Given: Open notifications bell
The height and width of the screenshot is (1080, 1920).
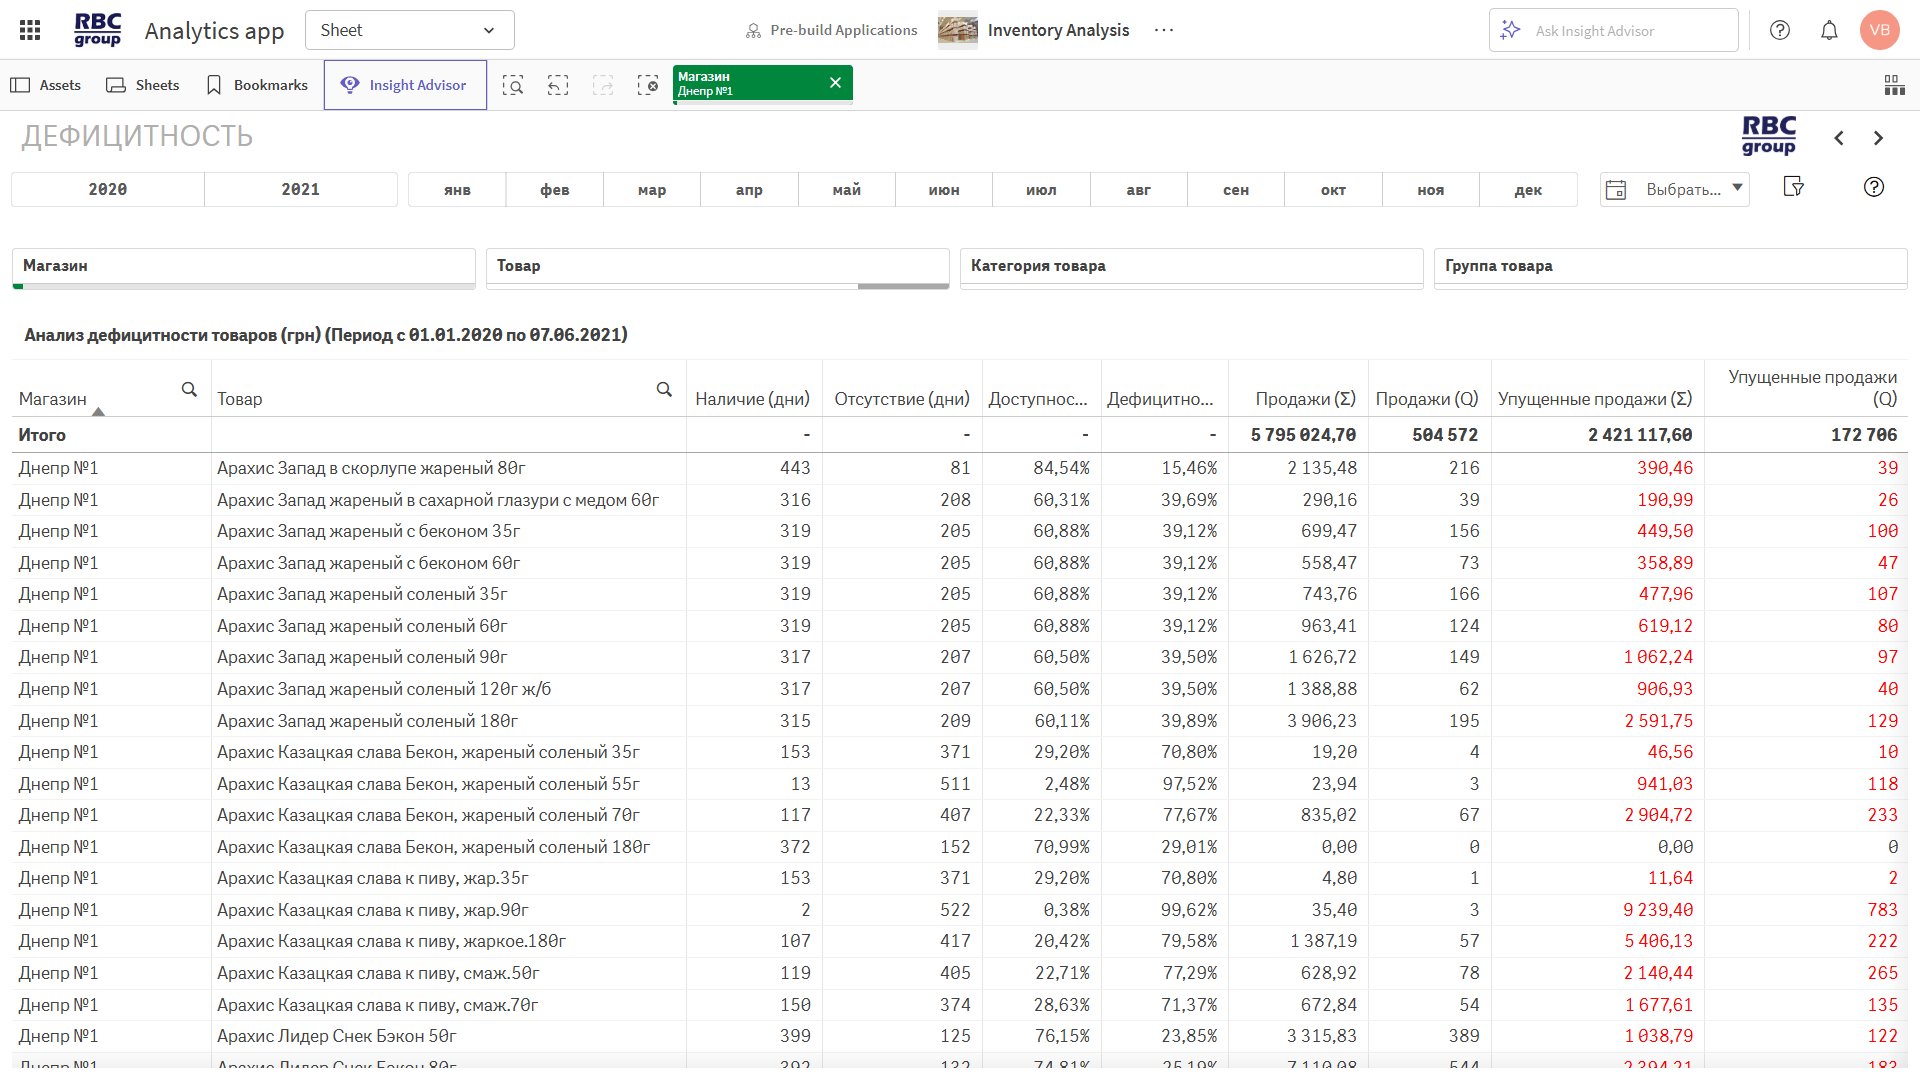Looking at the screenshot, I should (x=1829, y=29).
